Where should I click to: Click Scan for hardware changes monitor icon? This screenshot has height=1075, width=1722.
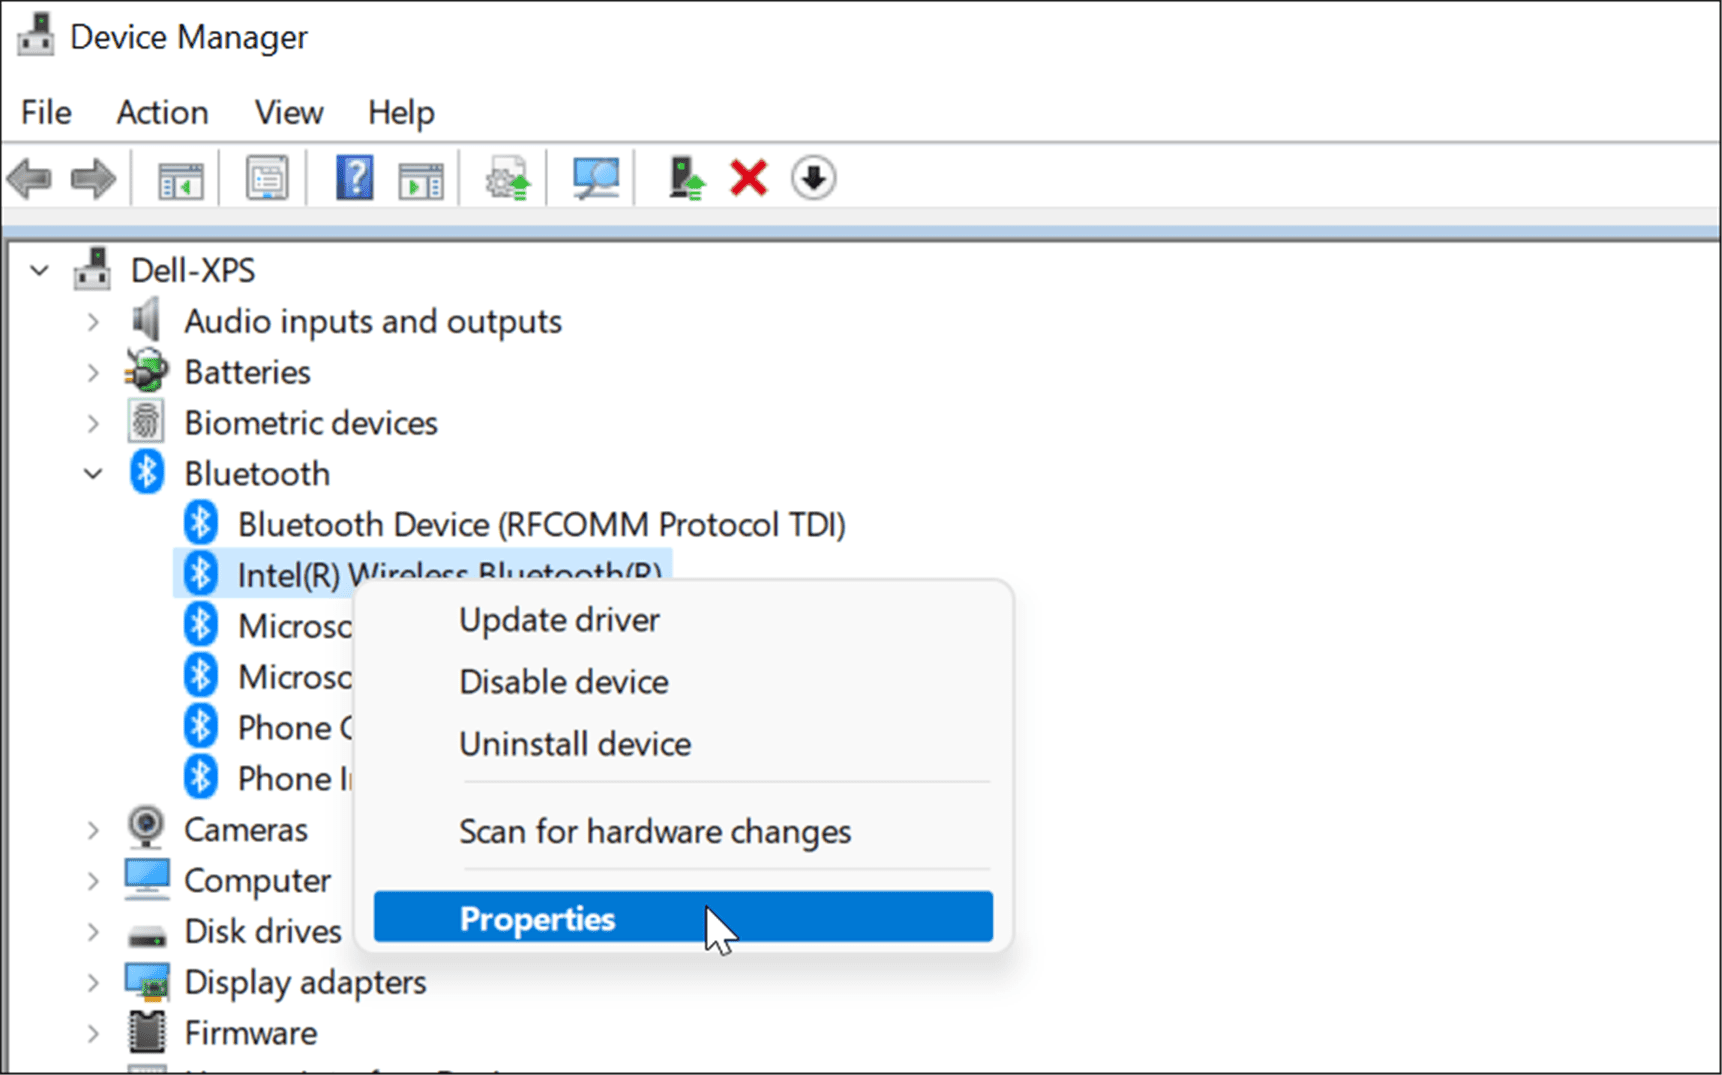(x=596, y=179)
